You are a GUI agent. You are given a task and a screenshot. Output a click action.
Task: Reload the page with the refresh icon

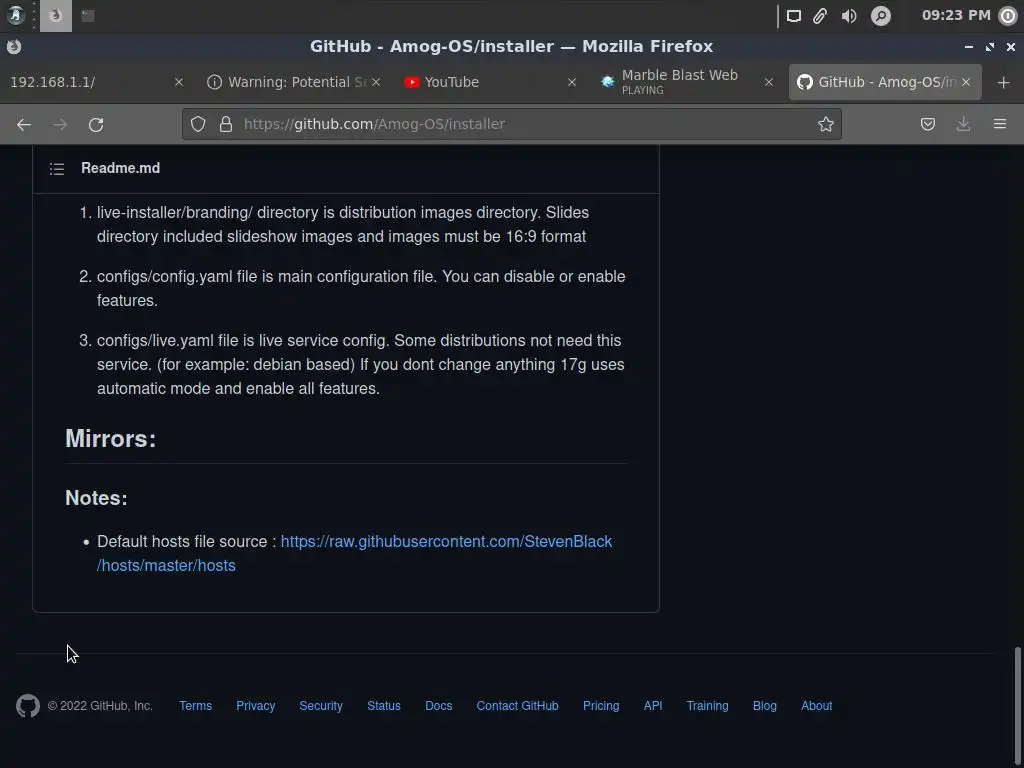(96, 124)
